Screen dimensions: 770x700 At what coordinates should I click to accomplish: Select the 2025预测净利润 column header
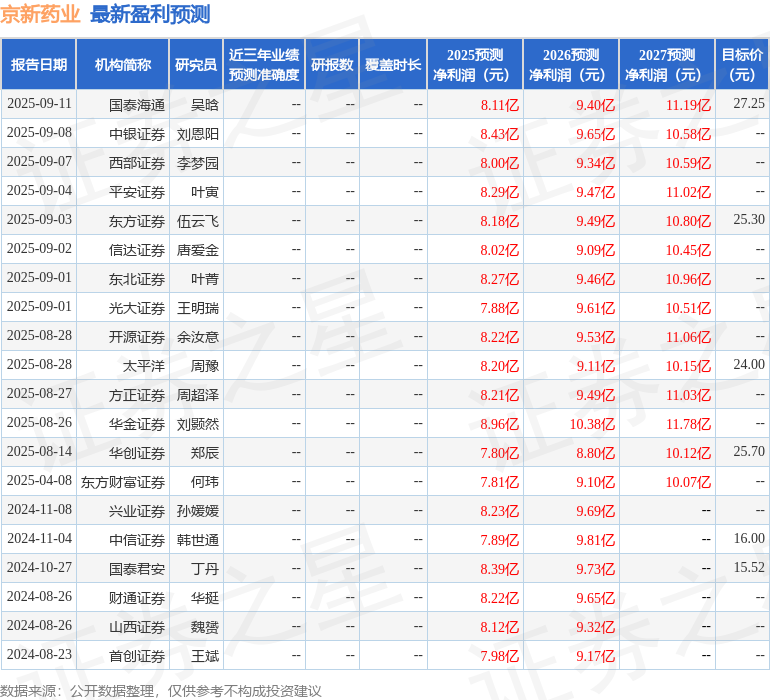475,64
